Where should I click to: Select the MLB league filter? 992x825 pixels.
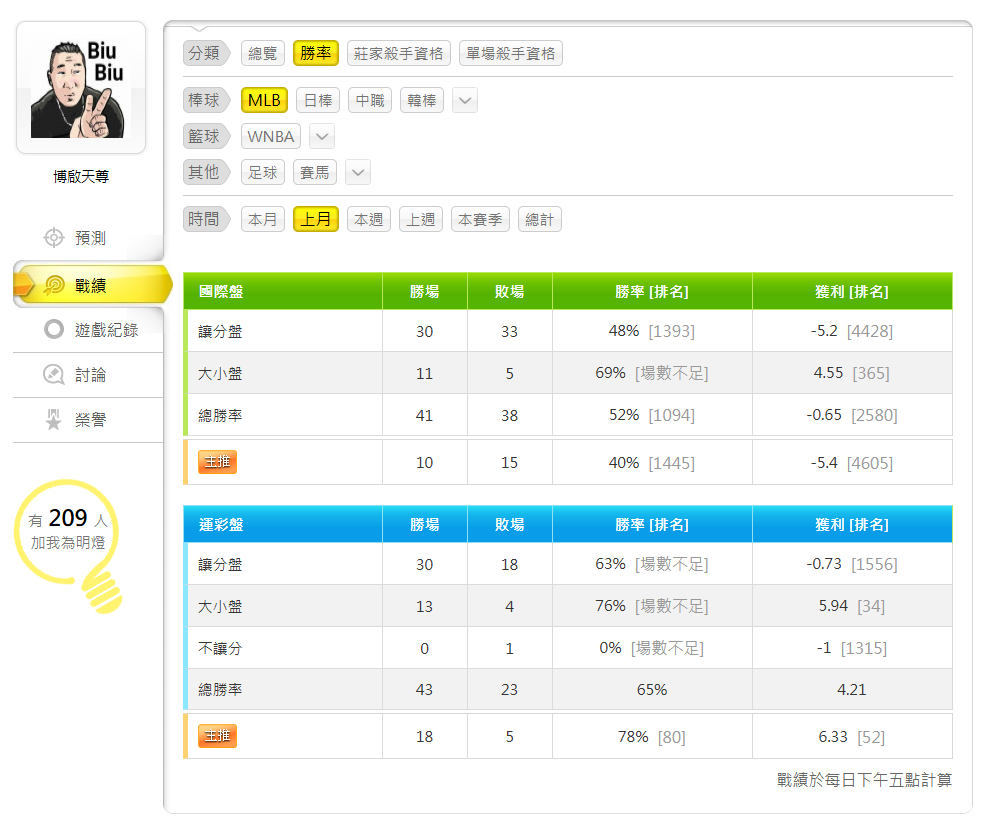264,100
